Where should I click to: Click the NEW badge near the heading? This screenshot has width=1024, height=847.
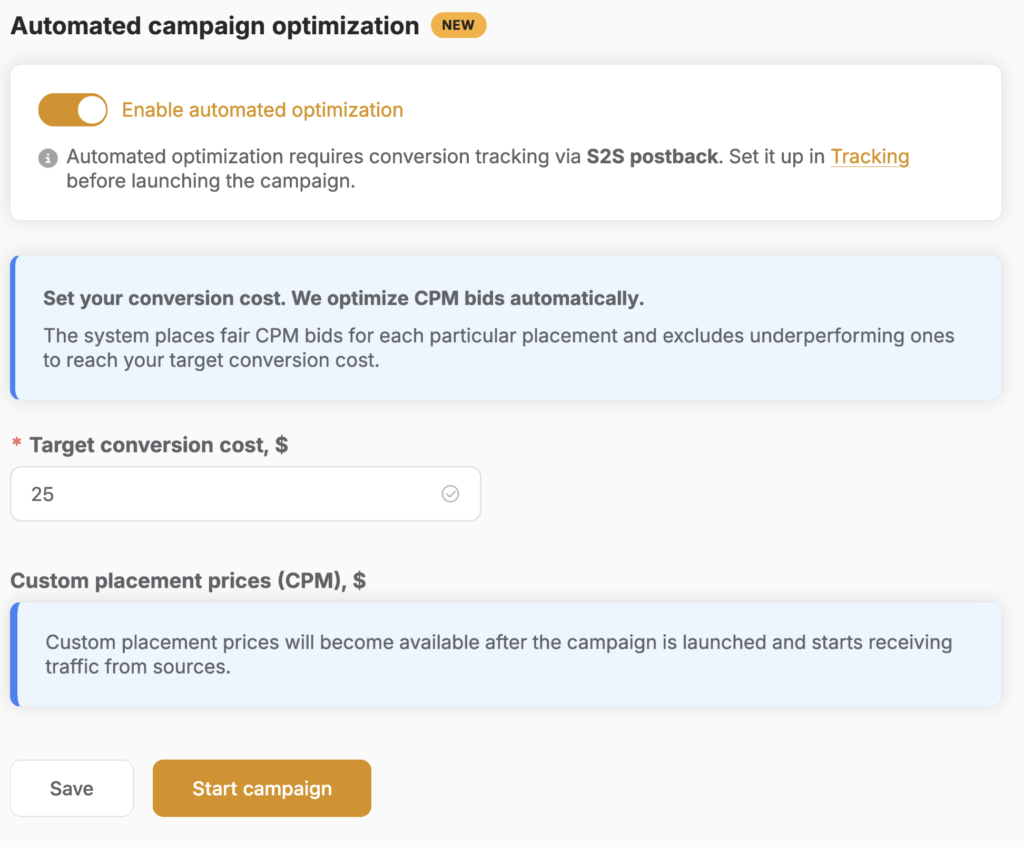[x=458, y=25]
